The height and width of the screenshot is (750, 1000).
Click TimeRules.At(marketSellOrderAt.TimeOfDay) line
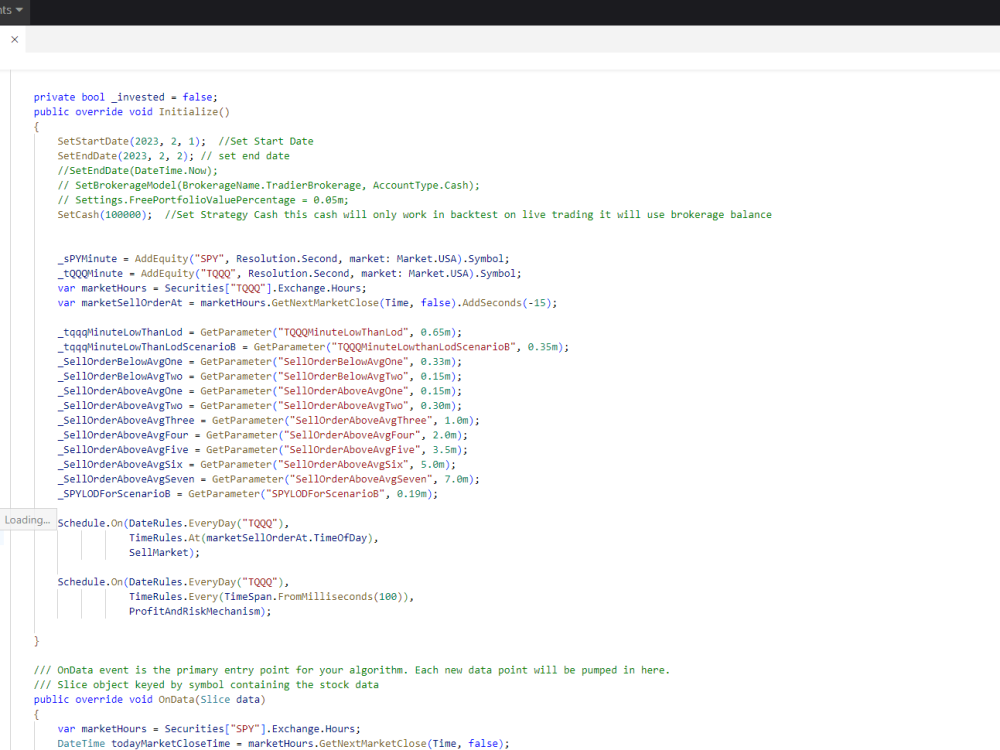tap(254, 538)
